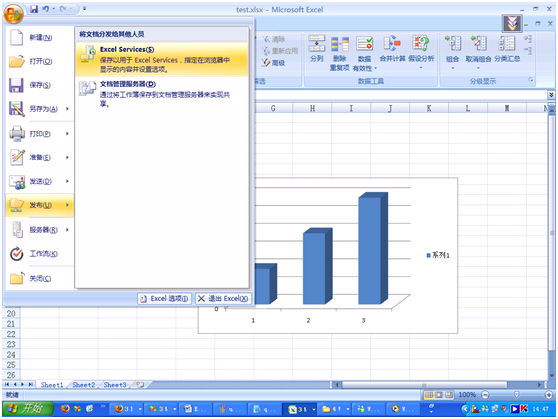The width and height of the screenshot is (558, 419).
Task: Switch to the Sheet1 tab
Action: (x=52, y=385)
